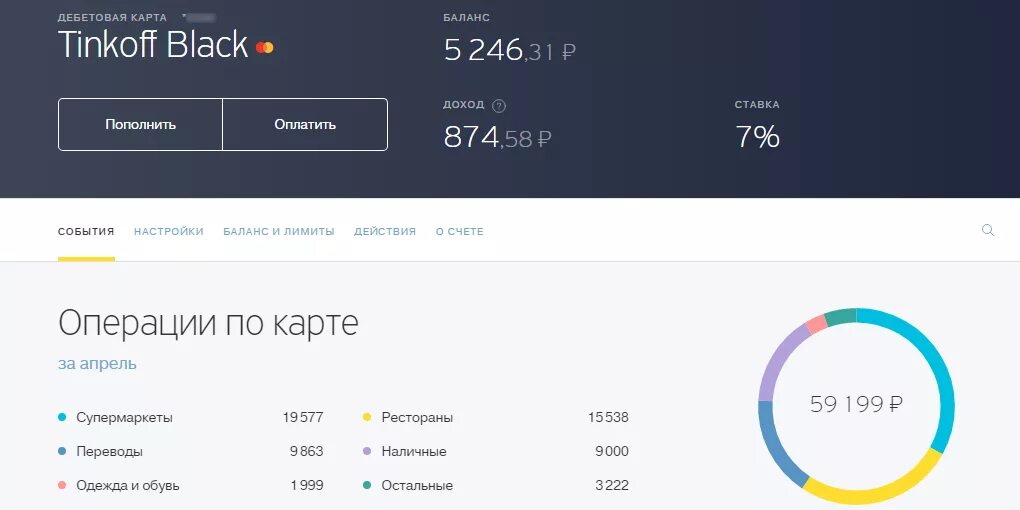Click the balance amount 5 246,31 ₽
Viewport: 1020px width, 510px height.
click(509, 51)
